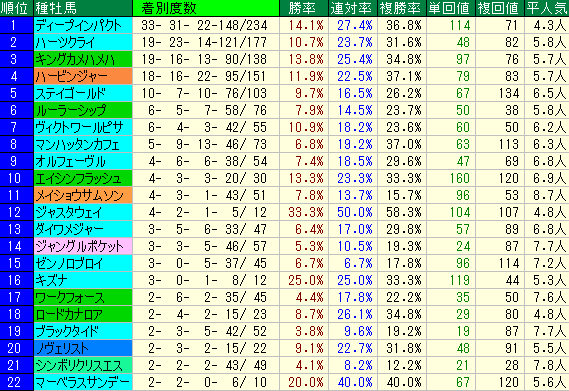Click the 複勝率 header cell
The width and height of the screenshot is (569, 391).
tap(402, 8)
